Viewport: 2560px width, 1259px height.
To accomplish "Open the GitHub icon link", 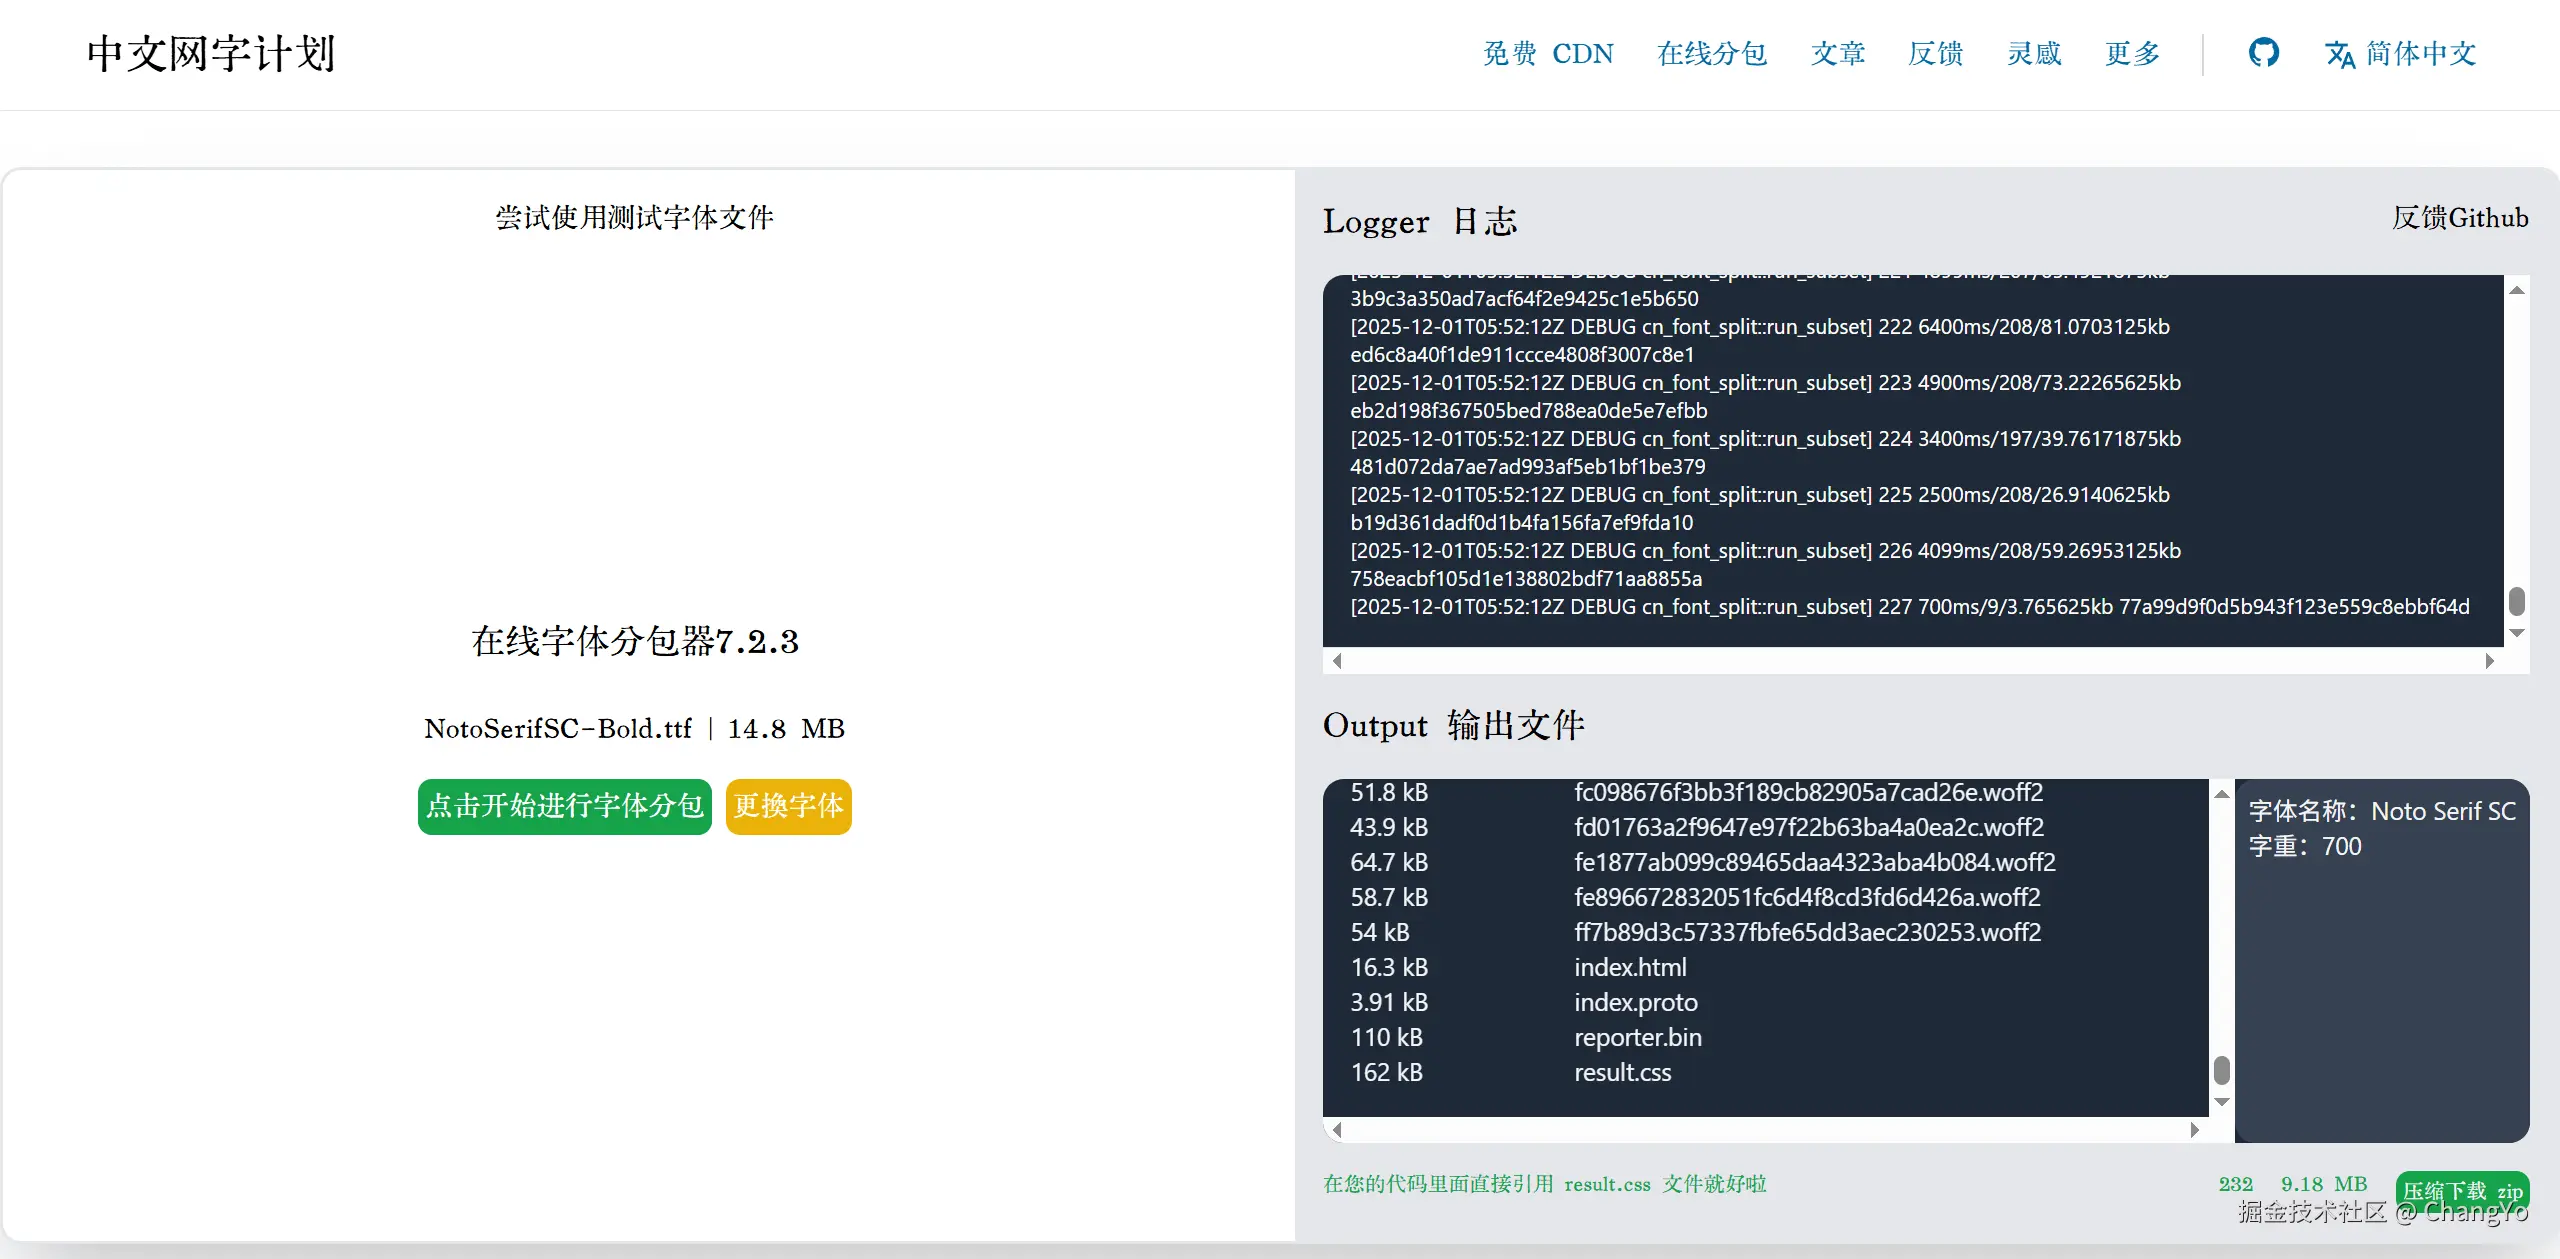I will pos(2263,53).
